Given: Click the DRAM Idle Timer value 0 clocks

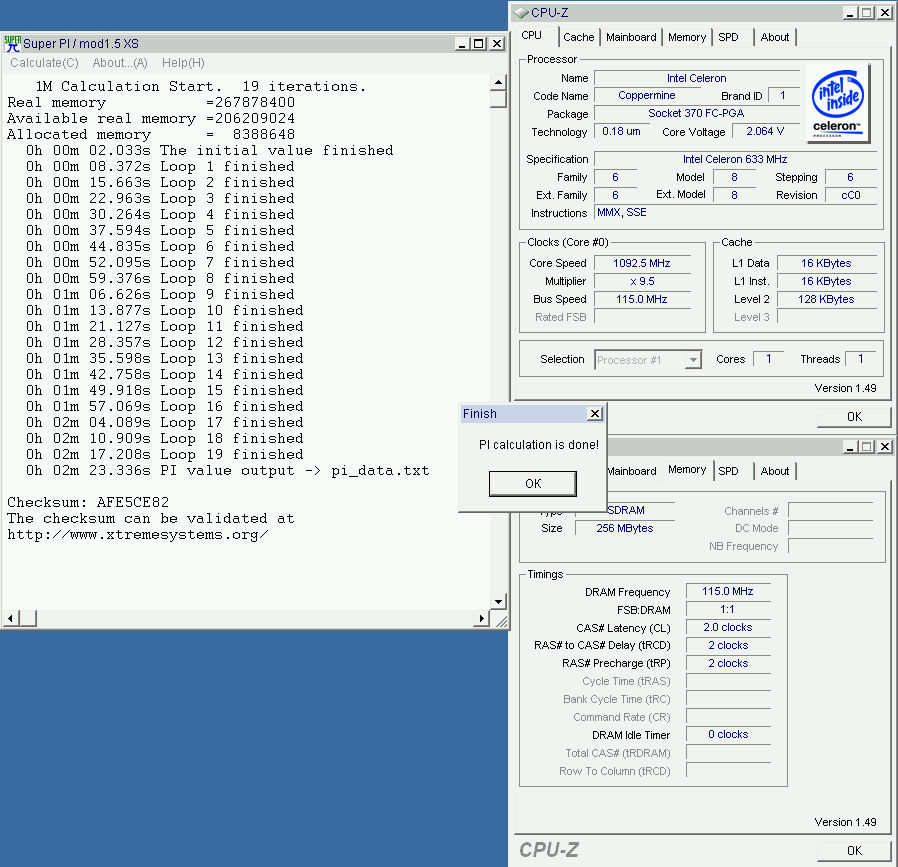Looking at the screenshot, I should coord(728,735).
